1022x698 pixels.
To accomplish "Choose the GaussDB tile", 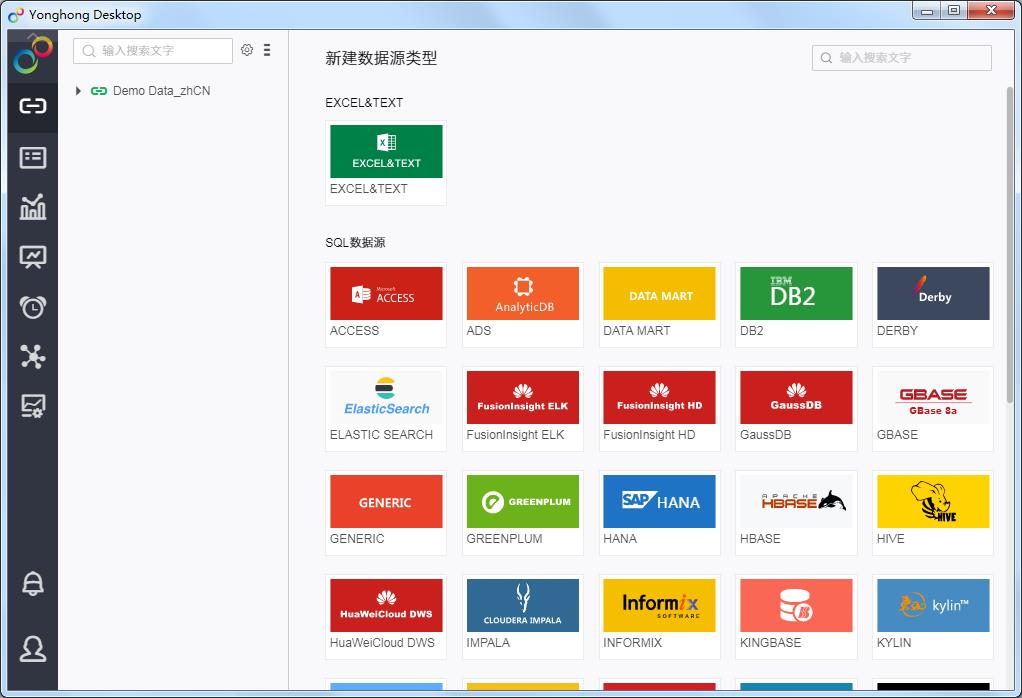I will point(796,409).
